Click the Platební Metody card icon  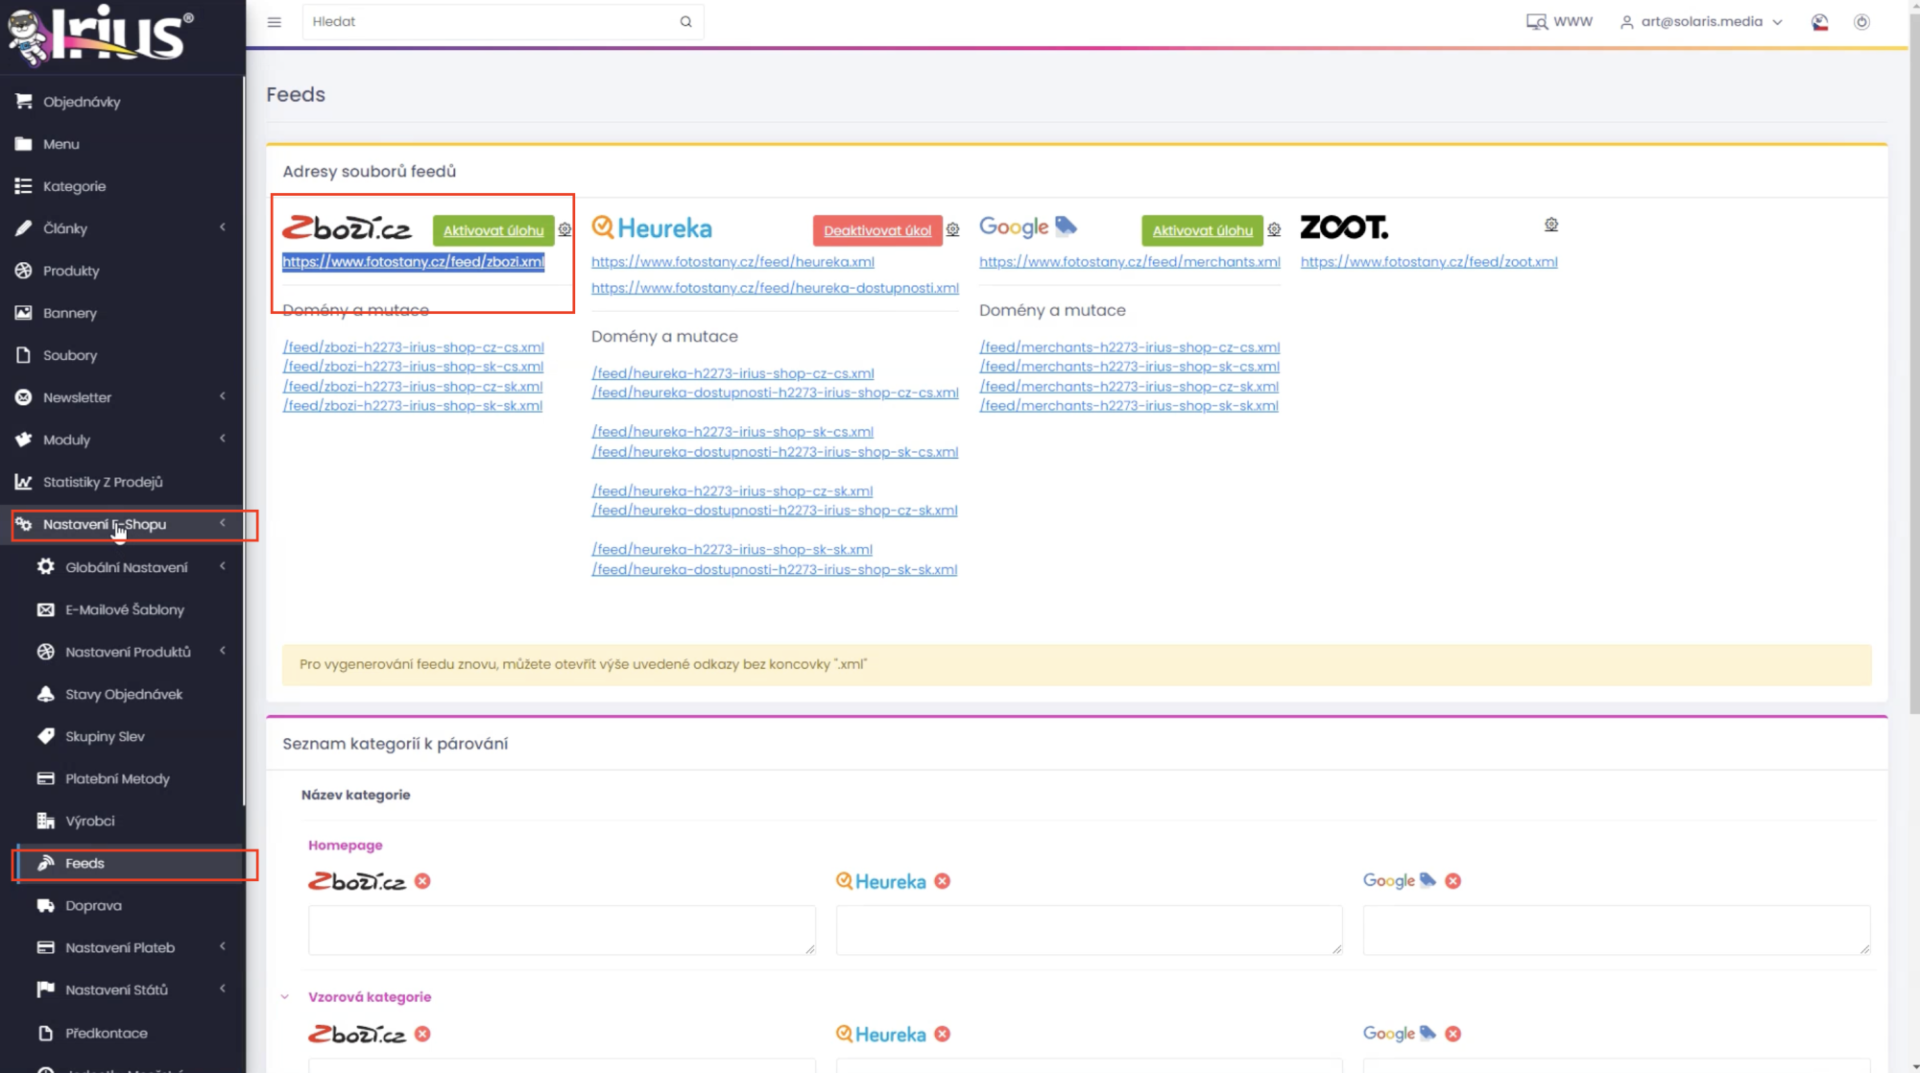pyautogui.click(x=46, y=779)
